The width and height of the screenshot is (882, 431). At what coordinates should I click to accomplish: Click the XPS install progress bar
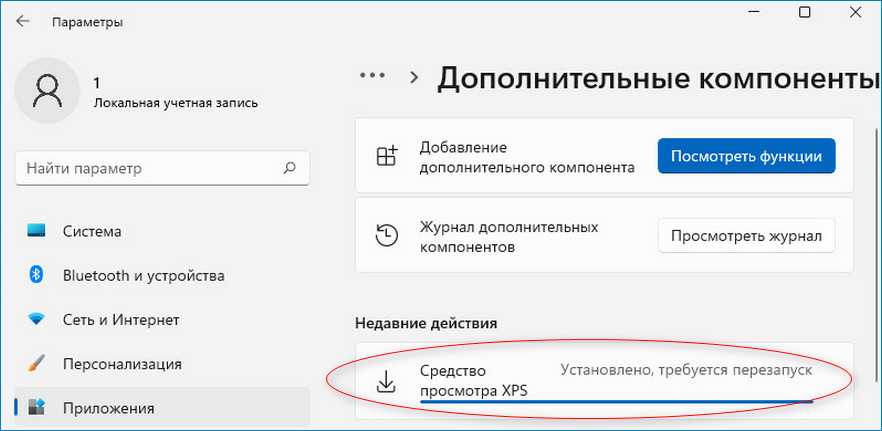[616, 402]
